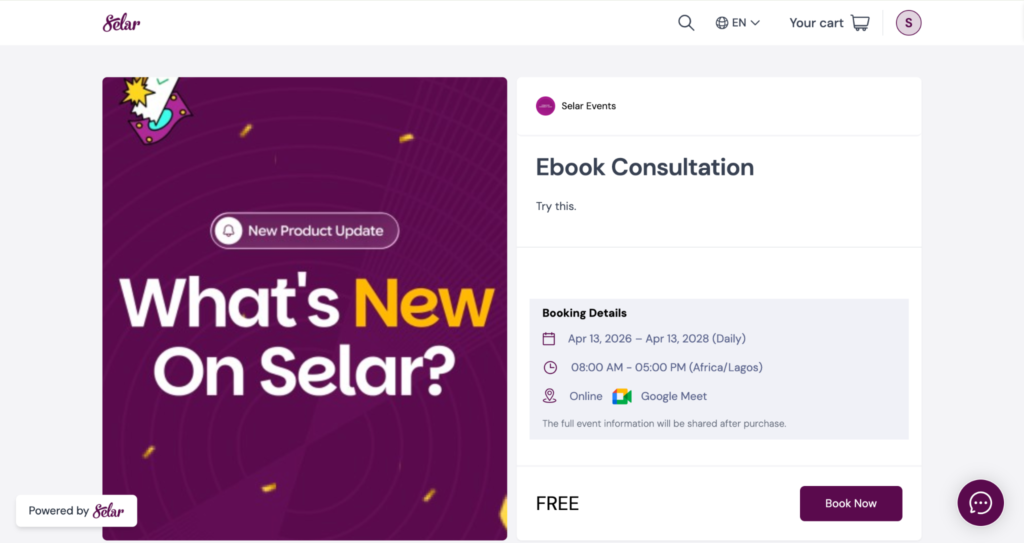Screen dimensions: 1024x543
Task: Click the 'Your cart' label
Action: 816,23
